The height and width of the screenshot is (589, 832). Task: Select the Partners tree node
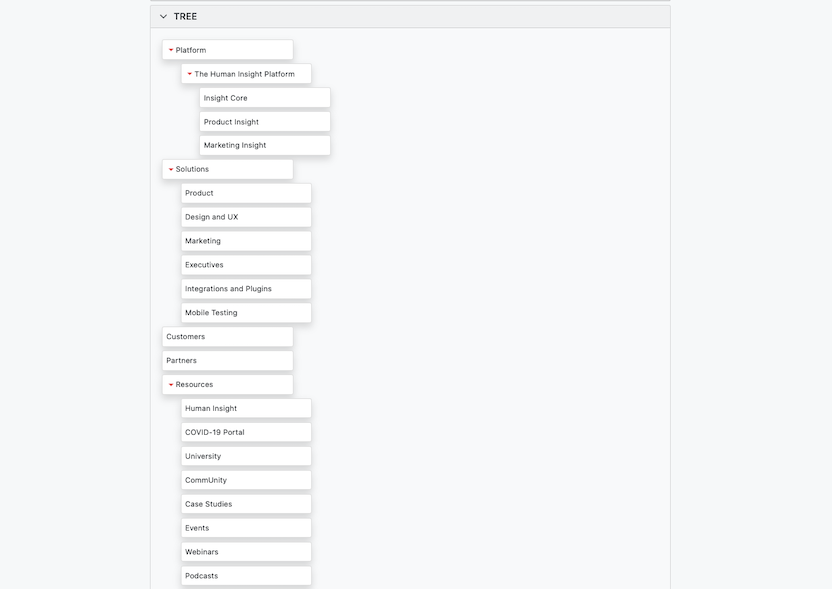227,361
